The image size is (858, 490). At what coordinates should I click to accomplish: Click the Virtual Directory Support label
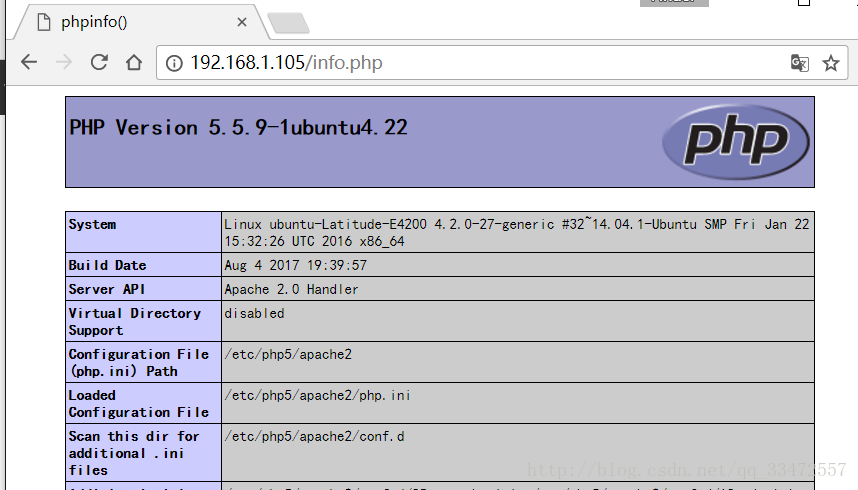pyautogui.click(x=135, y=321)
